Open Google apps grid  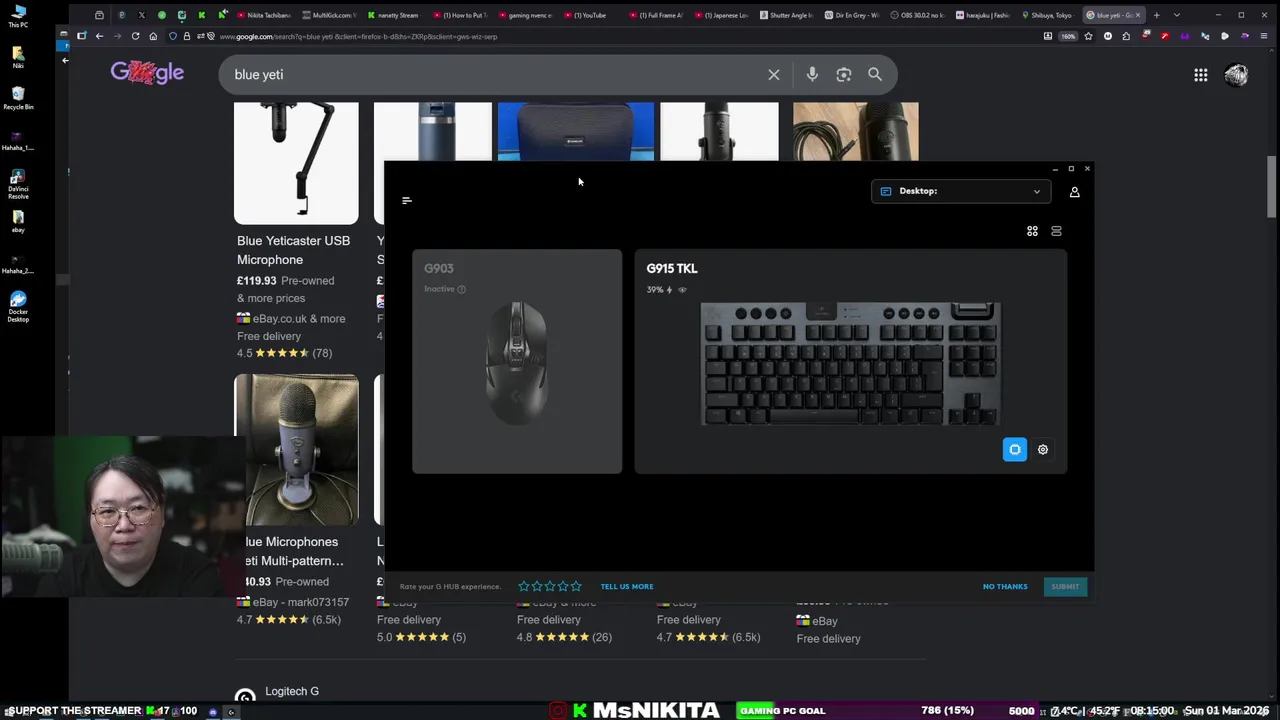[1201, 75]
